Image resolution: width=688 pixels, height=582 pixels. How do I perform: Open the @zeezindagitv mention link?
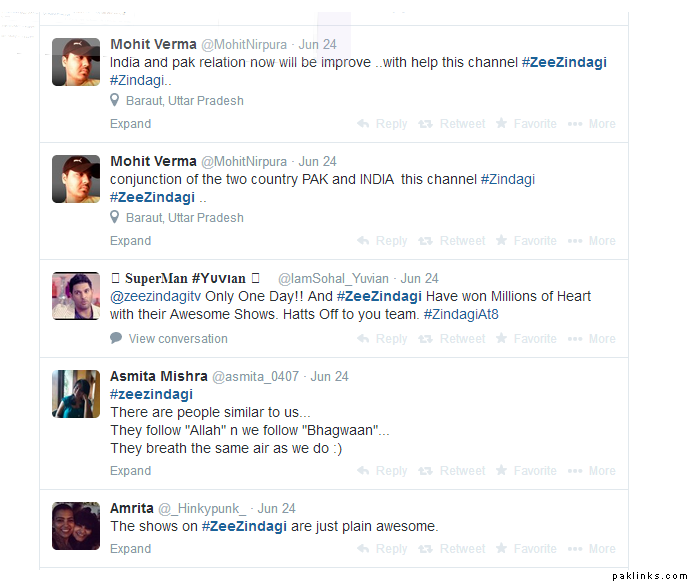(x=155, y=296)
